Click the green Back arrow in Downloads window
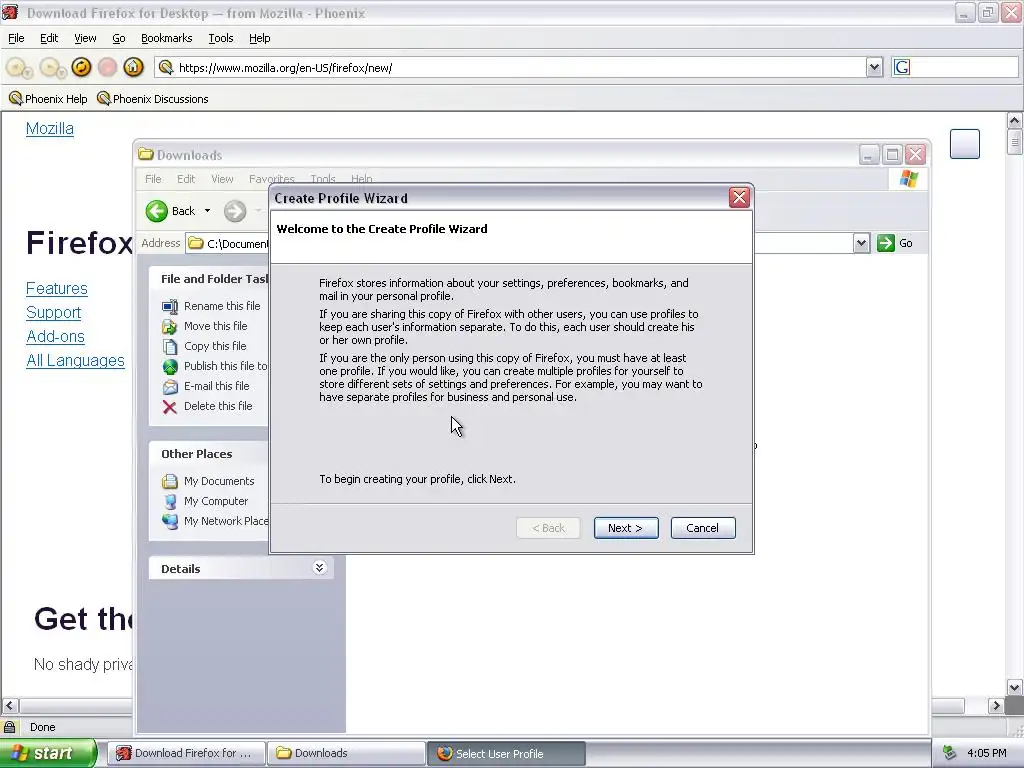The image size is (1024, 768). 156,211
